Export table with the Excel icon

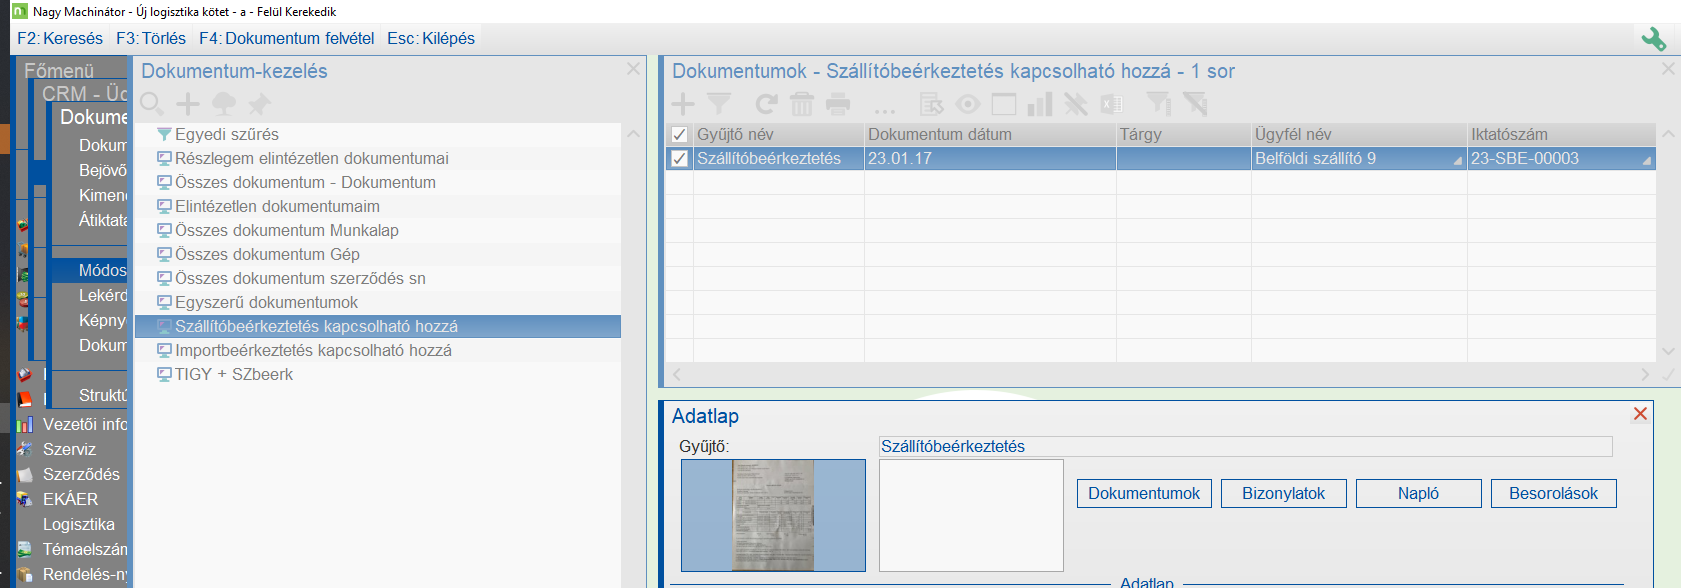pyautogui.click(x=1112, y=104)
